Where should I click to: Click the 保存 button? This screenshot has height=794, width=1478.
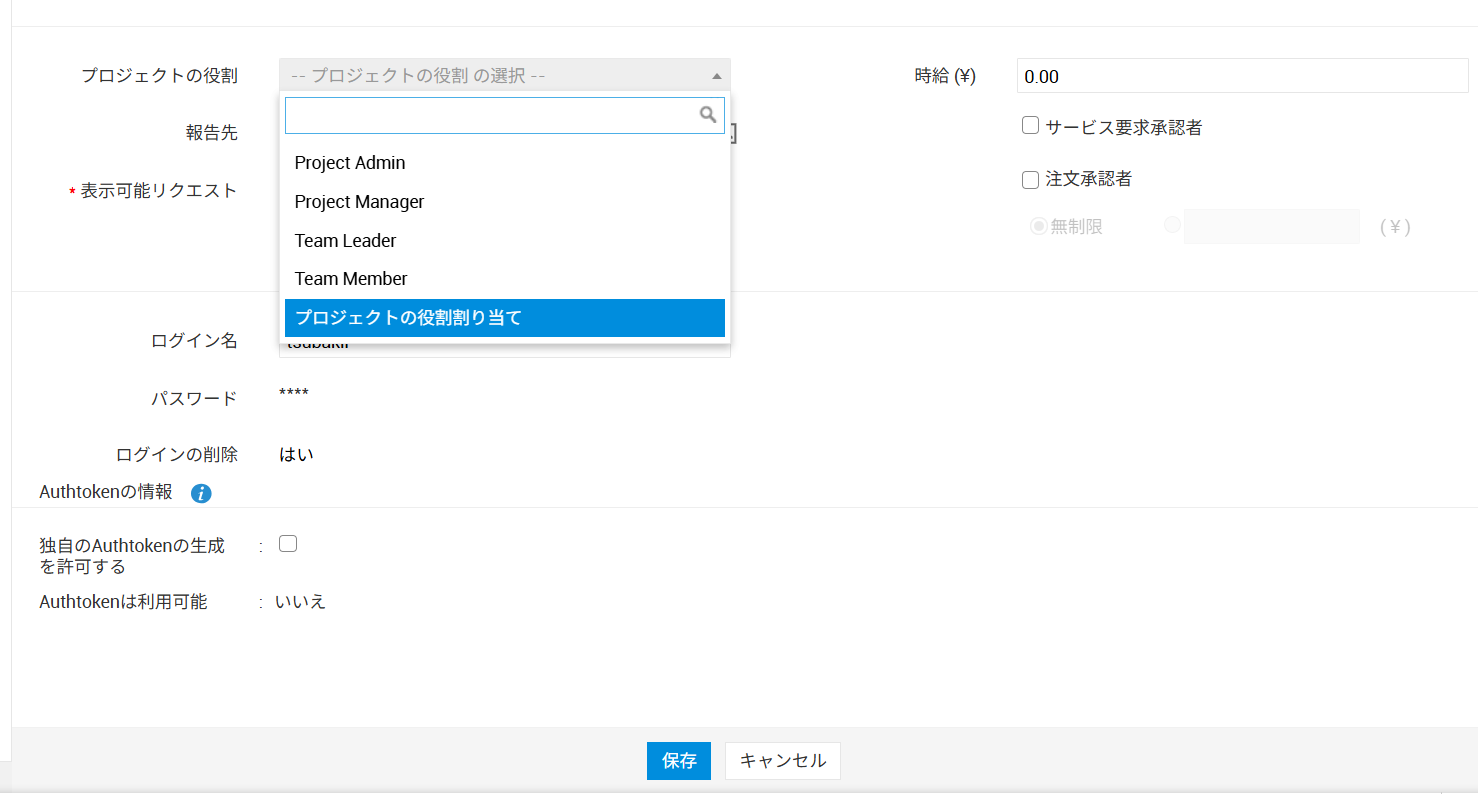(678, 761)
